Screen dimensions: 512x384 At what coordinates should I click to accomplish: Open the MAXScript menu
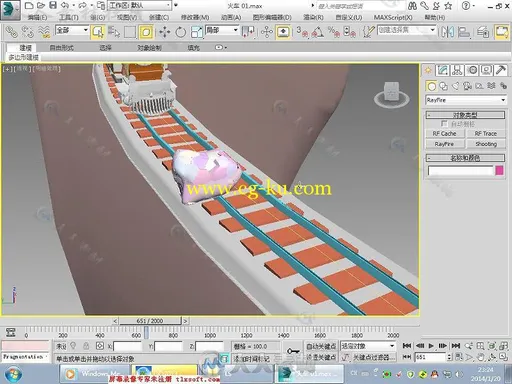[393, 17]
